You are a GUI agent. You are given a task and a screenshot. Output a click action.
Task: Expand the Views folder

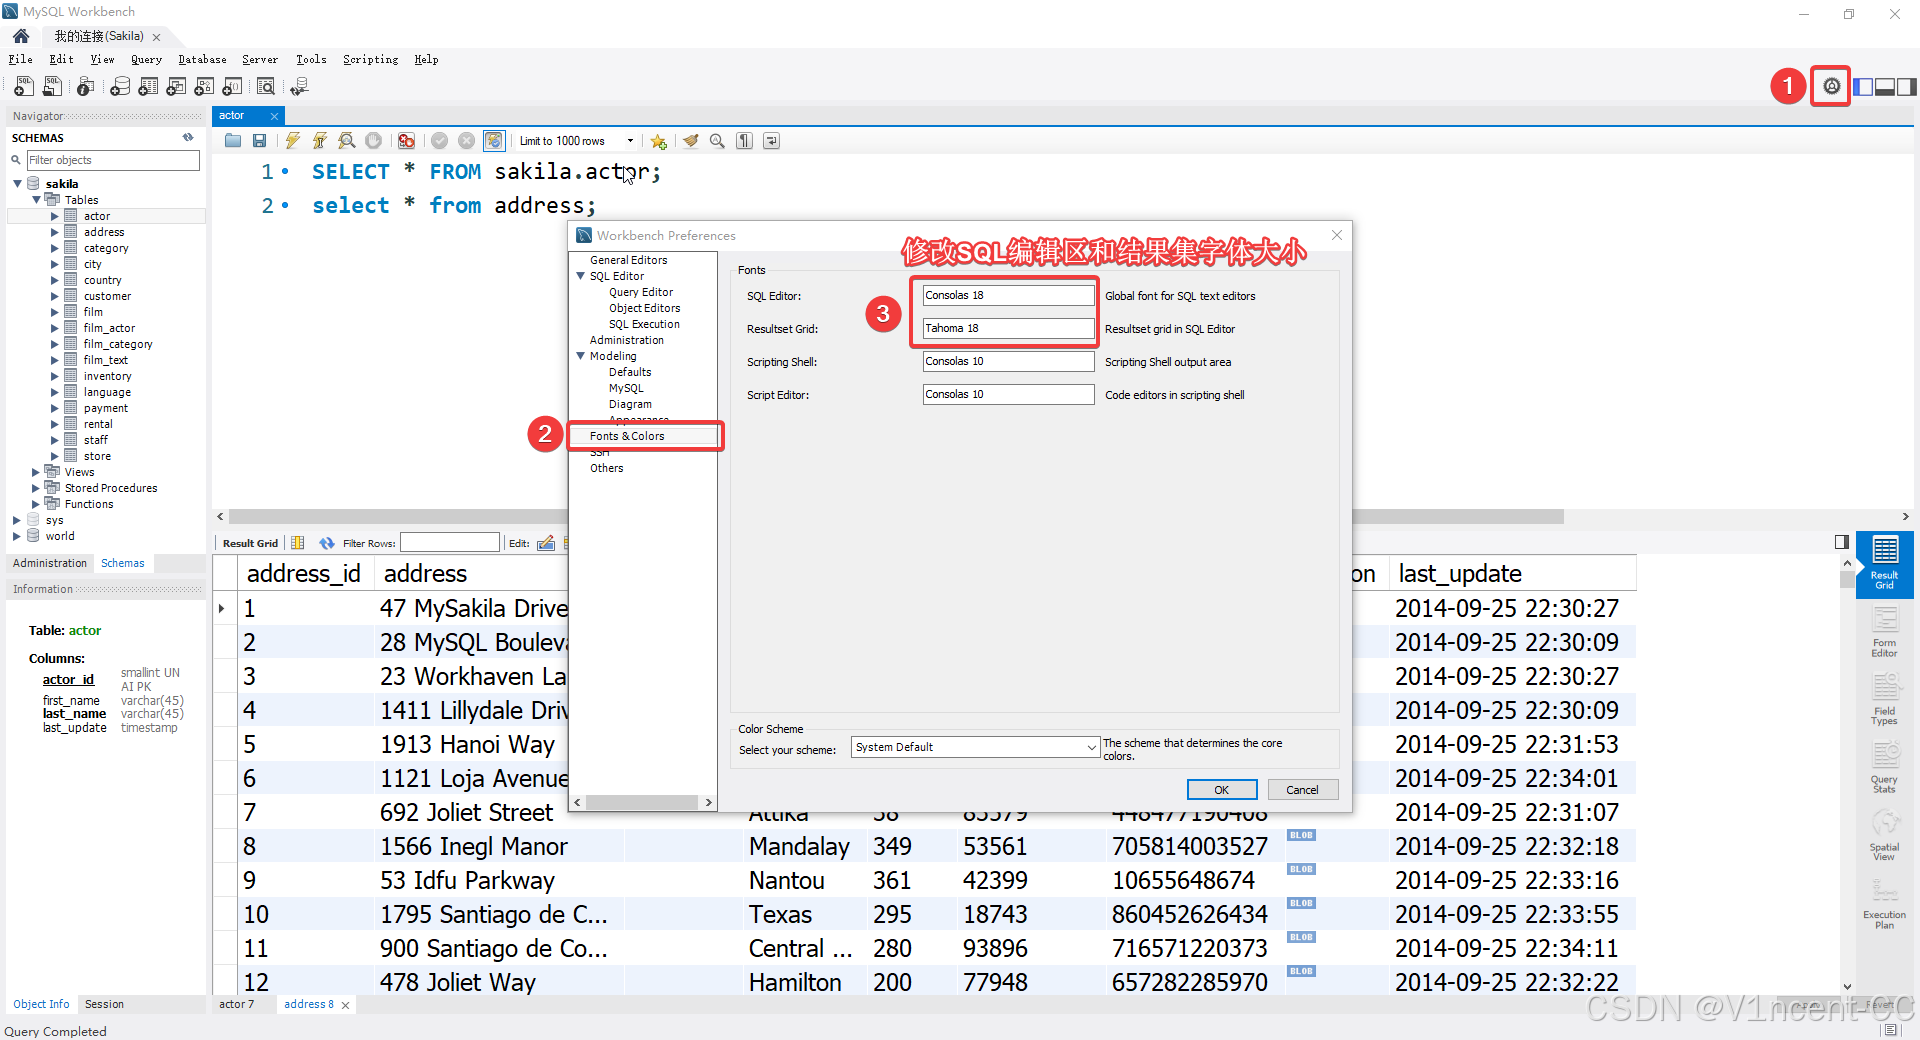tap(37, 472)
